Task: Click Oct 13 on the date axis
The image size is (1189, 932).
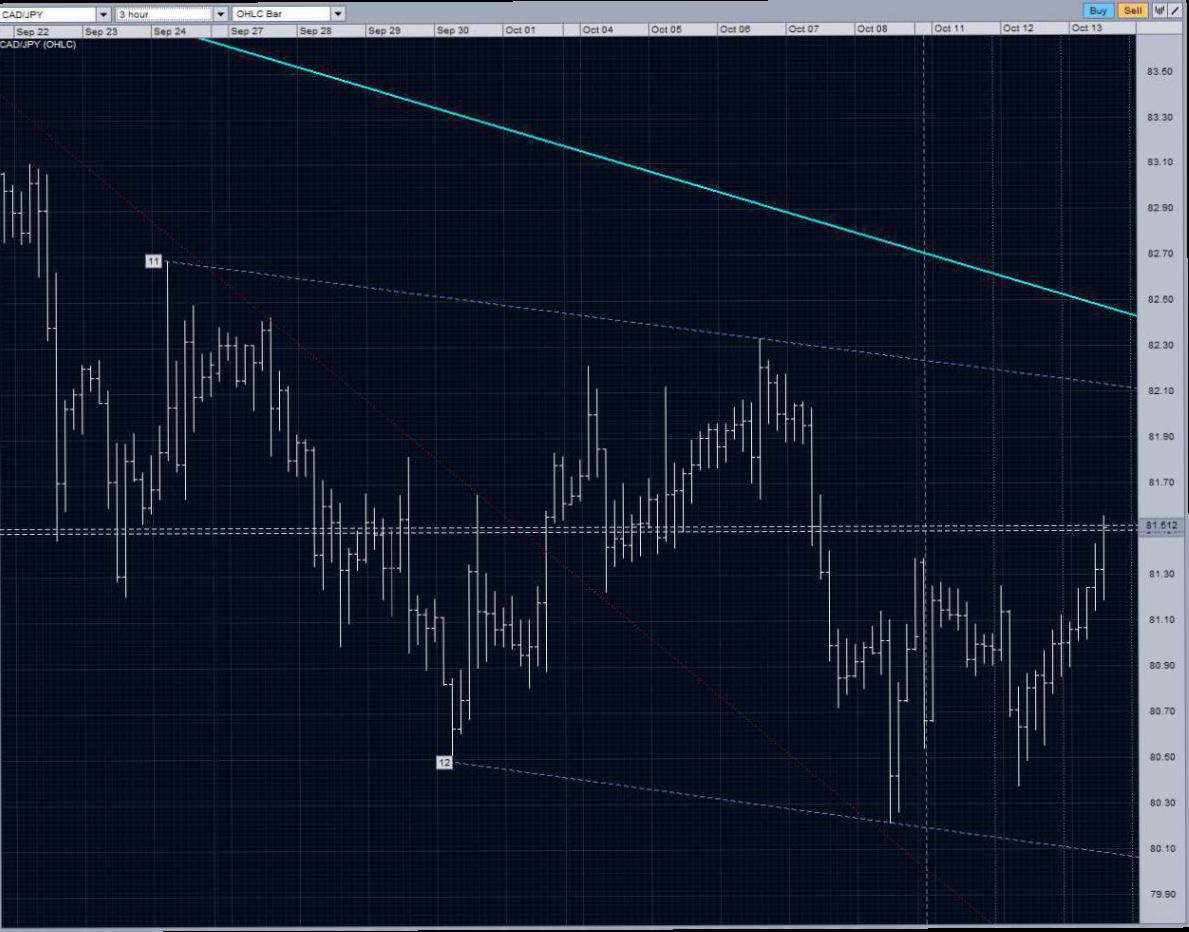Action: [x=1086, y=29]
